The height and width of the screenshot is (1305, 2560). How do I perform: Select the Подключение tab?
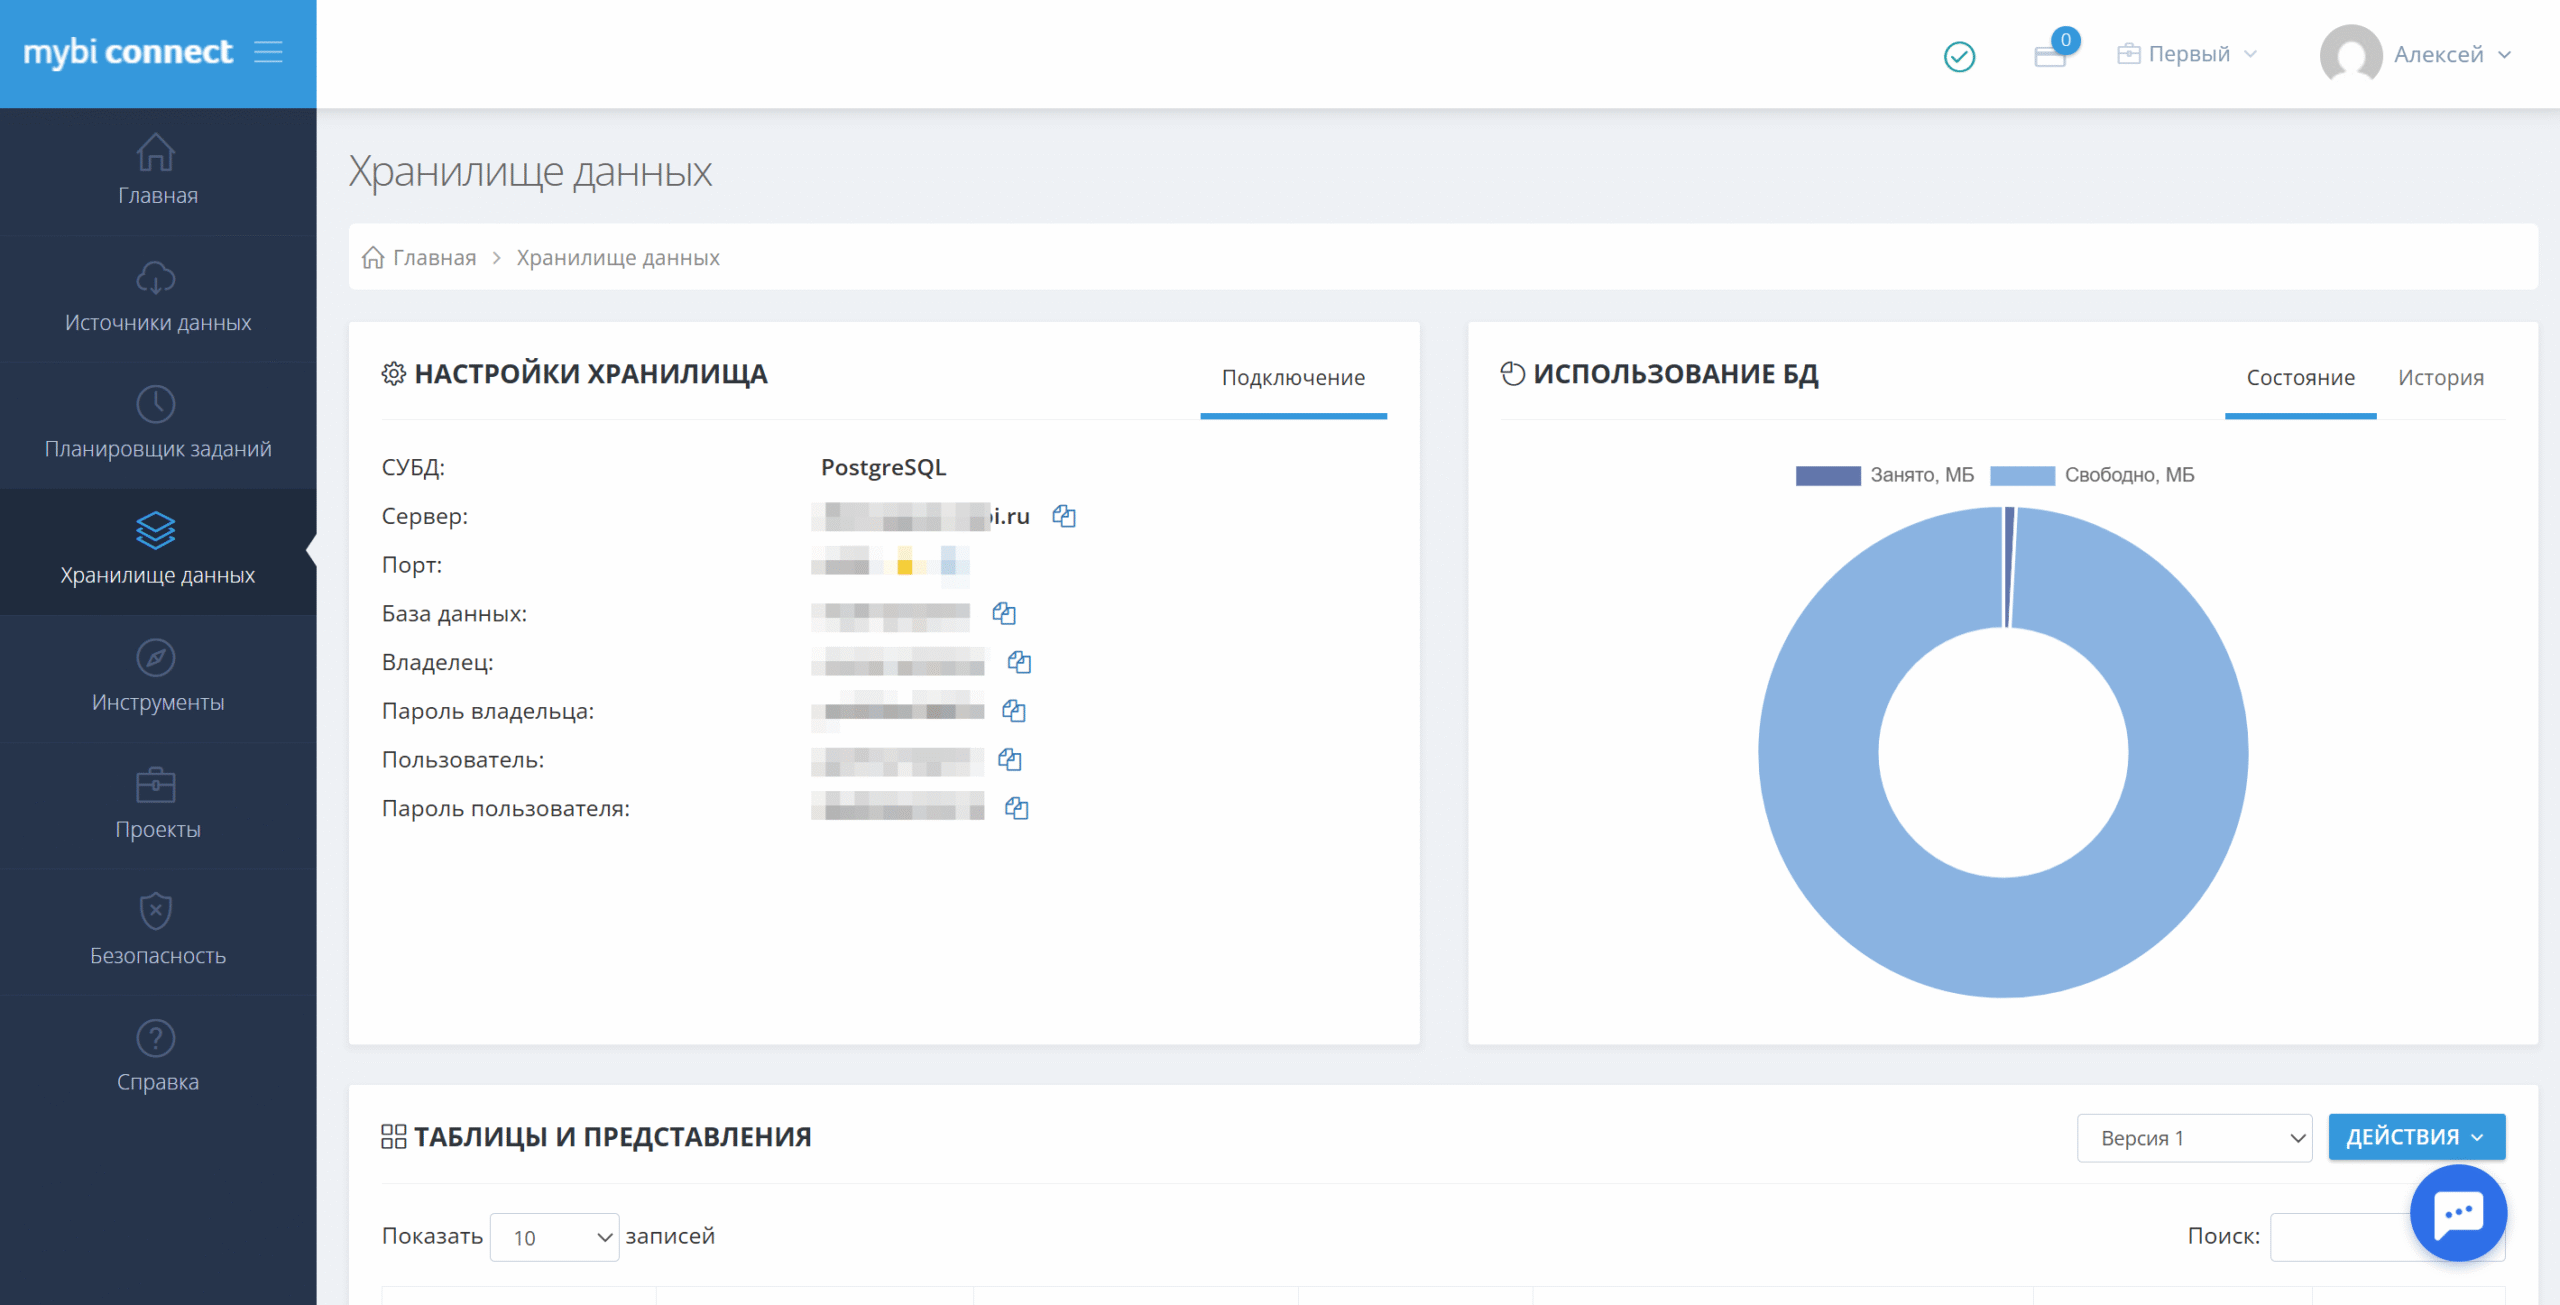pos(1293,378)
